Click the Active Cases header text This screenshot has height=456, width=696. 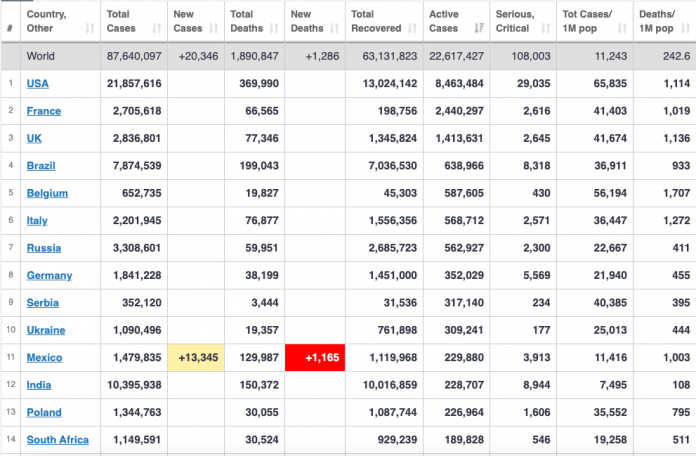(443, 21)
